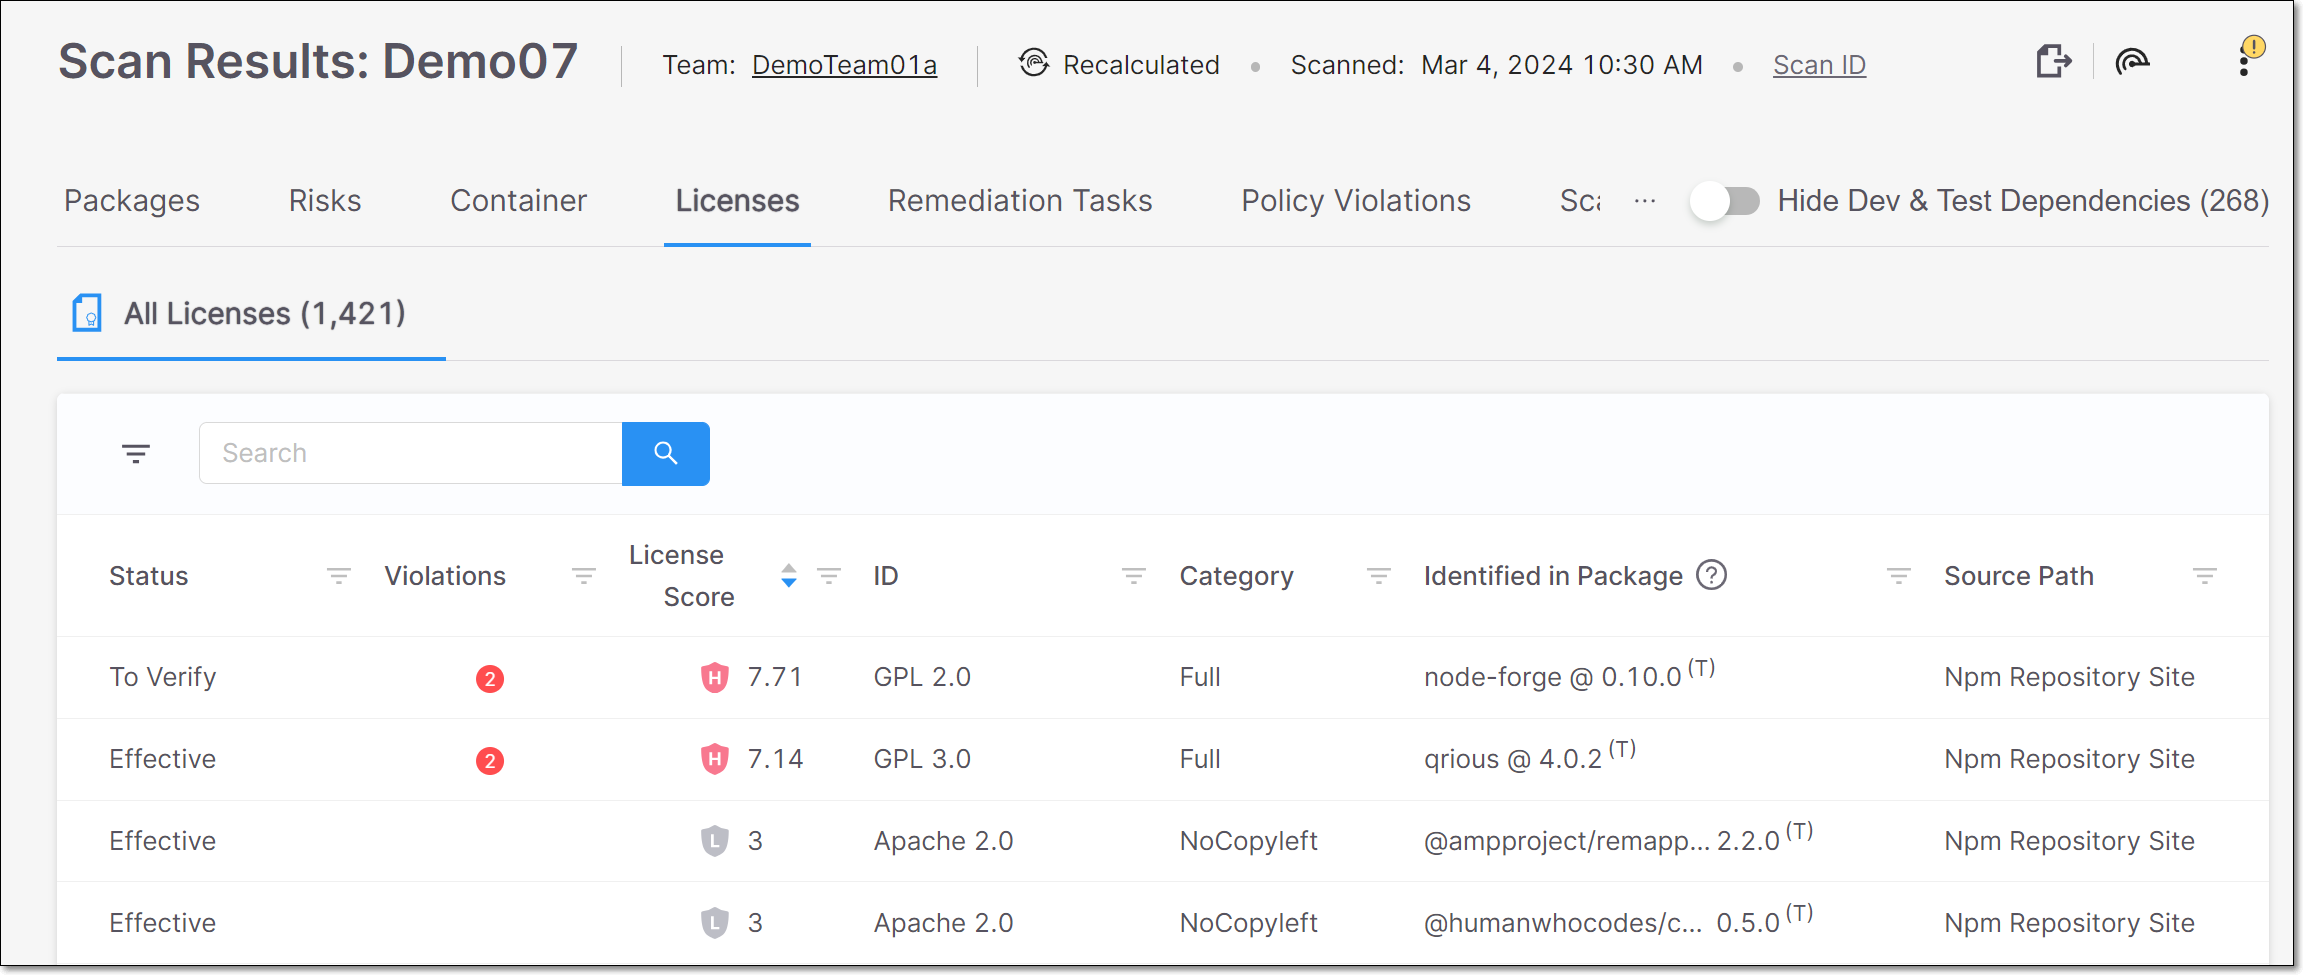Click the high-risk shield for GPL 3.0

coord(714,760)
